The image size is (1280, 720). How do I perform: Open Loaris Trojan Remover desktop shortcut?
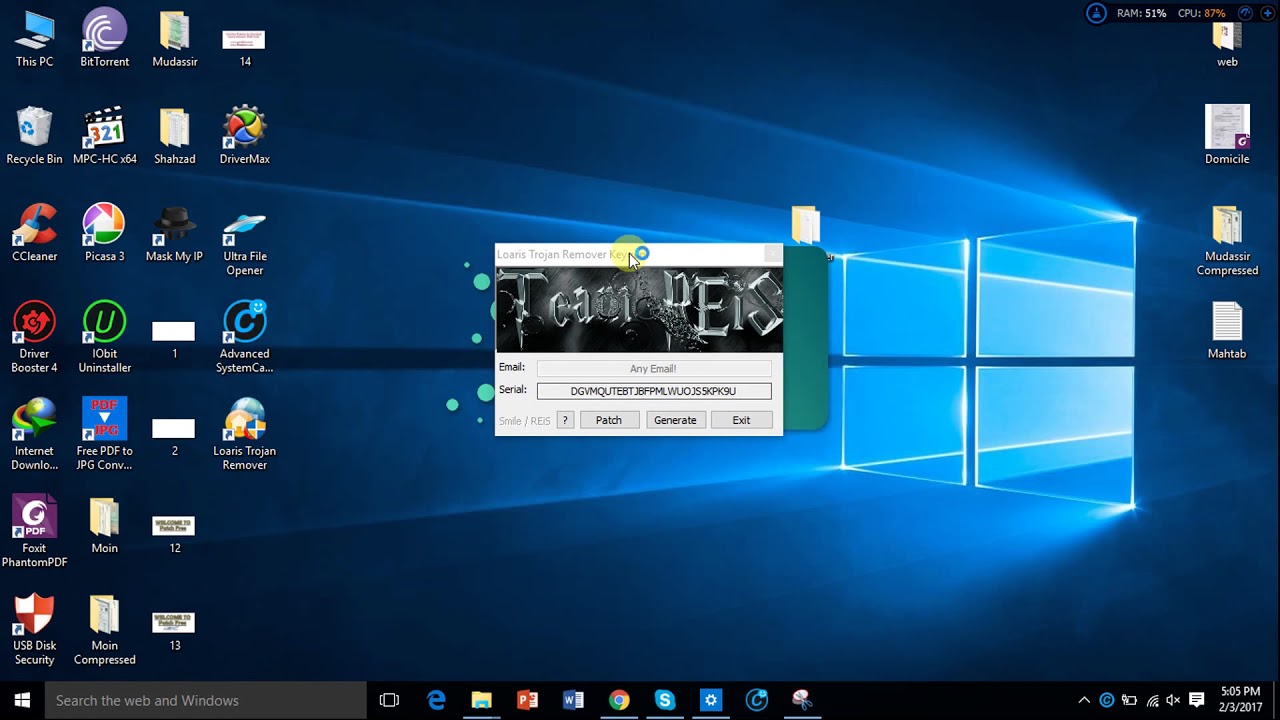[245, 435]
